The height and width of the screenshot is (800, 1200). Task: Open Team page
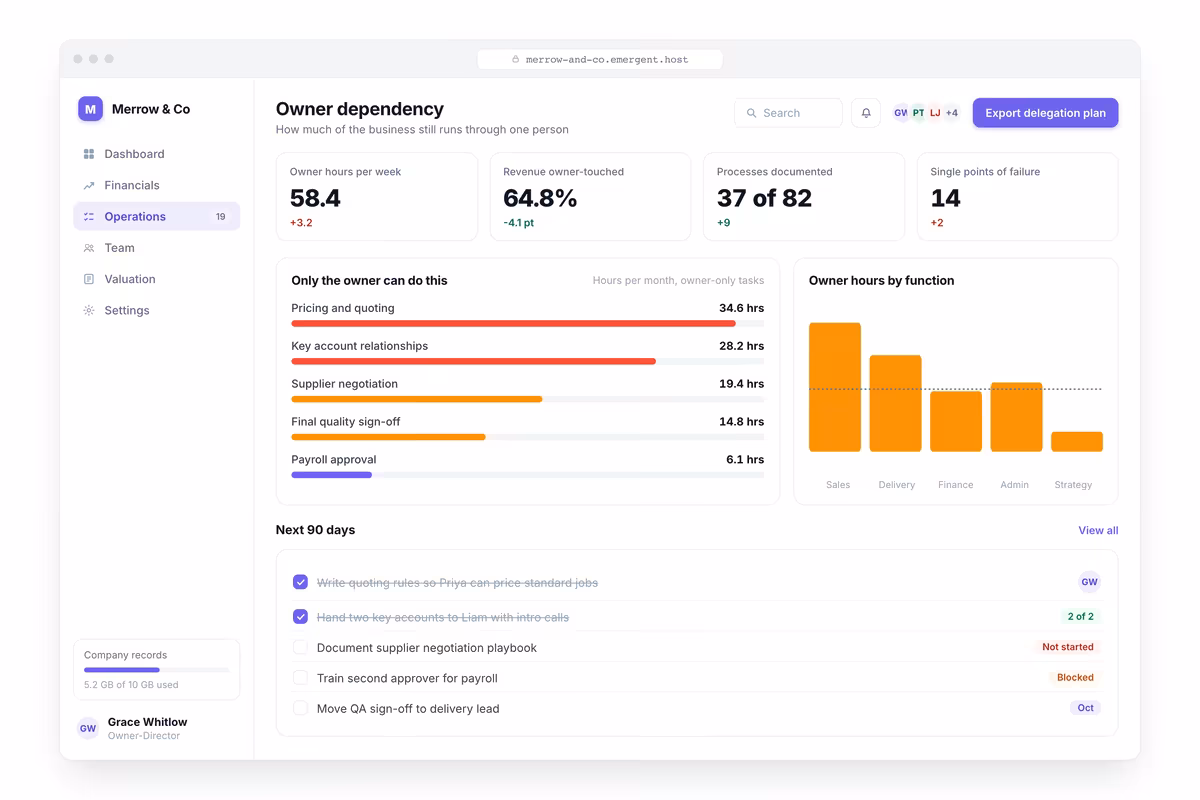(157, 248)
